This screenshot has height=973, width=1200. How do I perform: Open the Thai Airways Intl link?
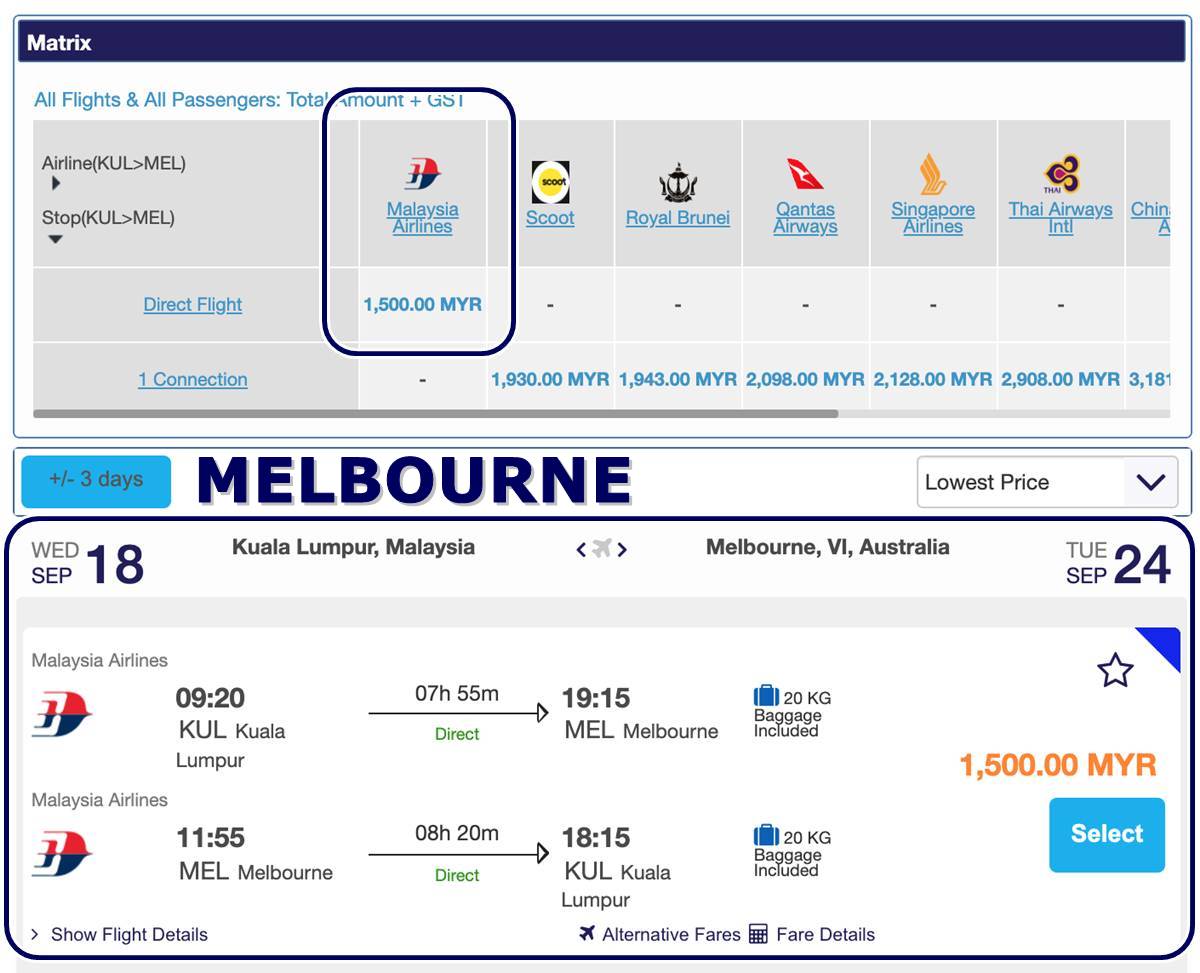click(1061, 218)
